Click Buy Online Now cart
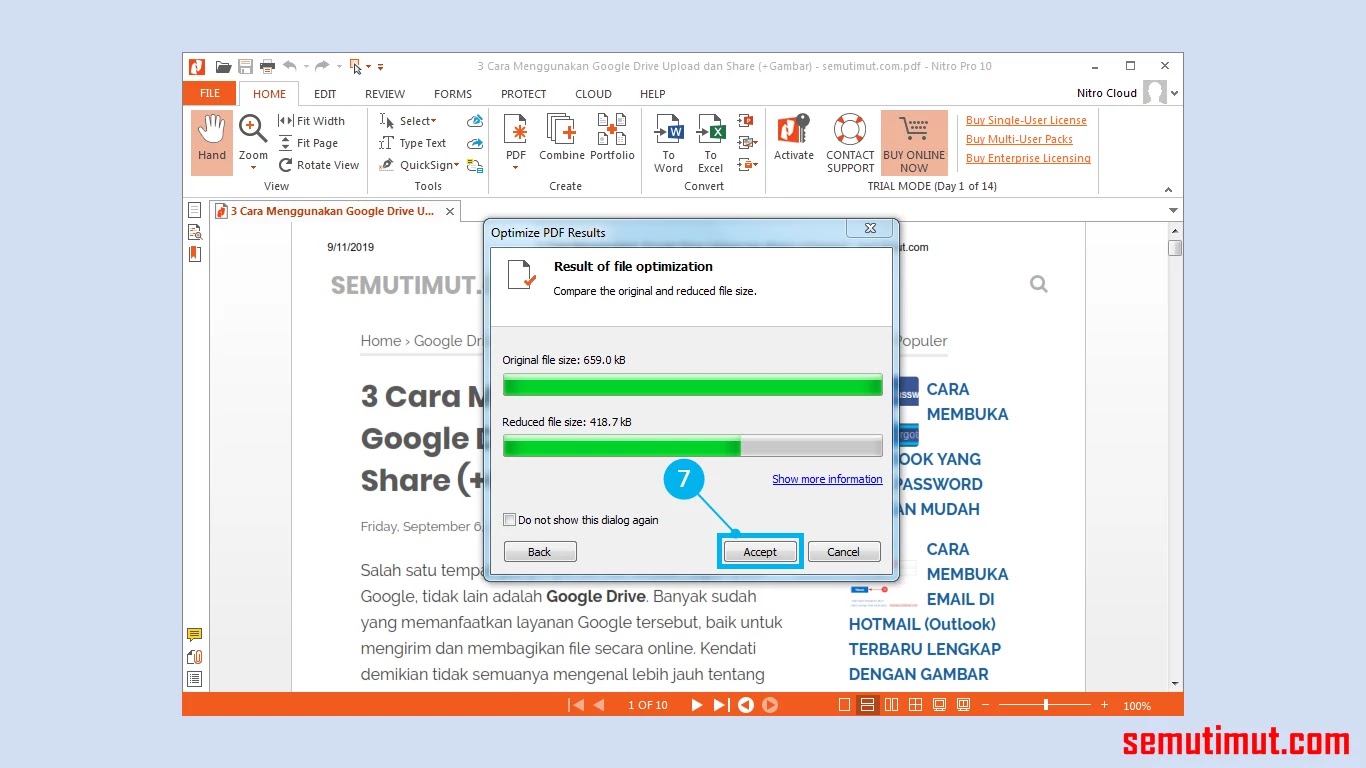The width and height of the screenshot is (1366, 768). (x=914, y=142)
